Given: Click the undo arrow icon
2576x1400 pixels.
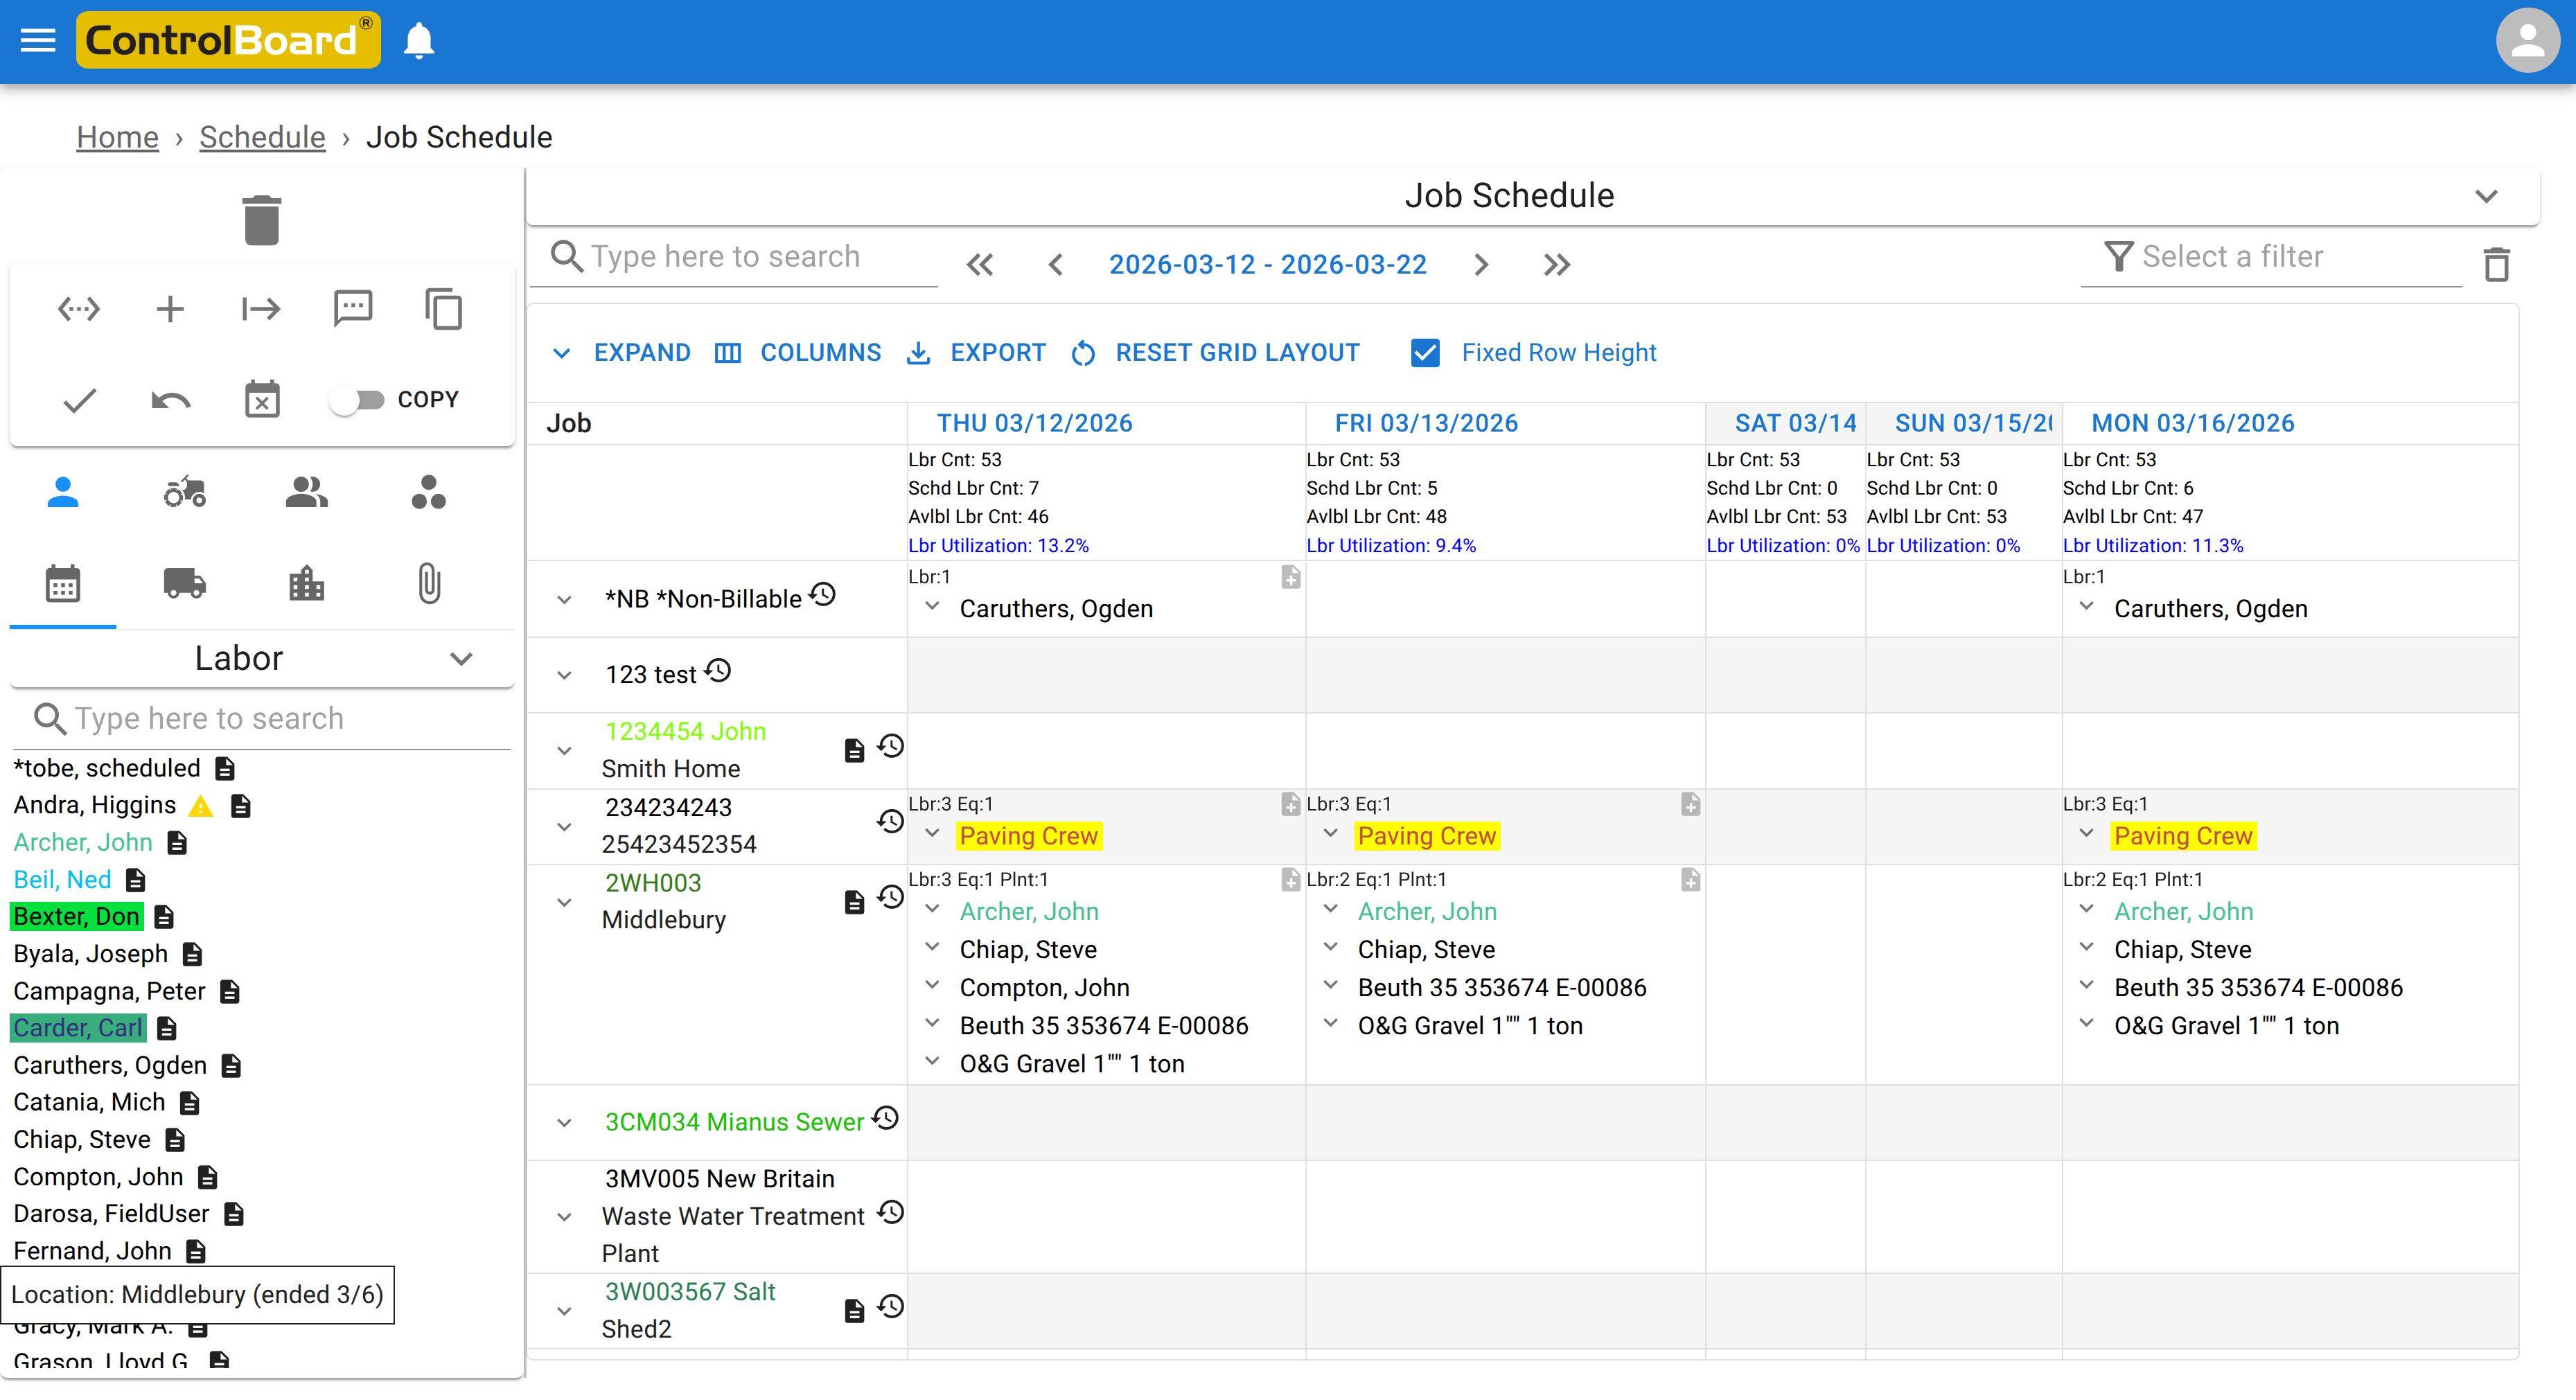Looking at the screenshot, I should (x=170, y=400).
